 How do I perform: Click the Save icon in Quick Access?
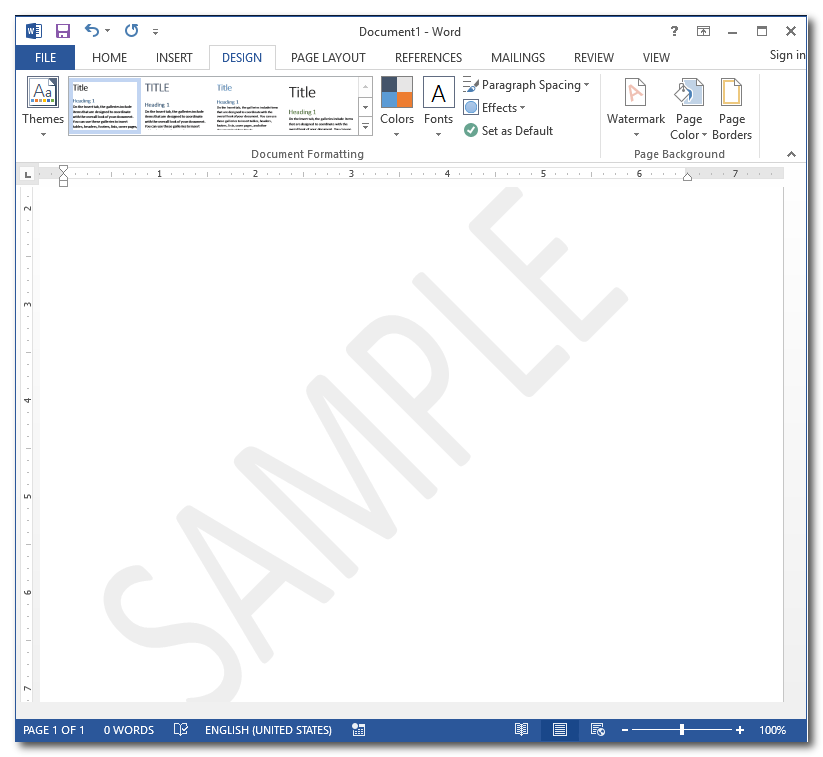tap(62, 31)
